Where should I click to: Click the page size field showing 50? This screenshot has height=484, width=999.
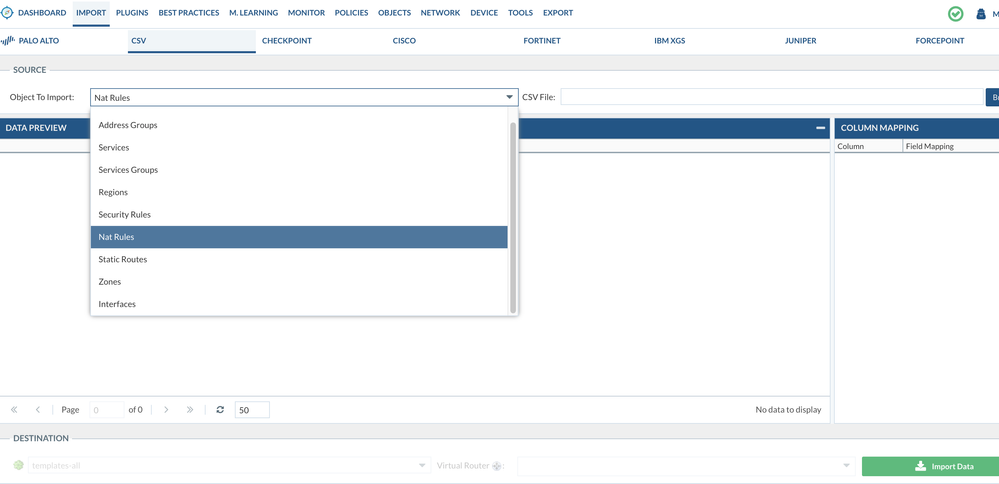[252, 409]
